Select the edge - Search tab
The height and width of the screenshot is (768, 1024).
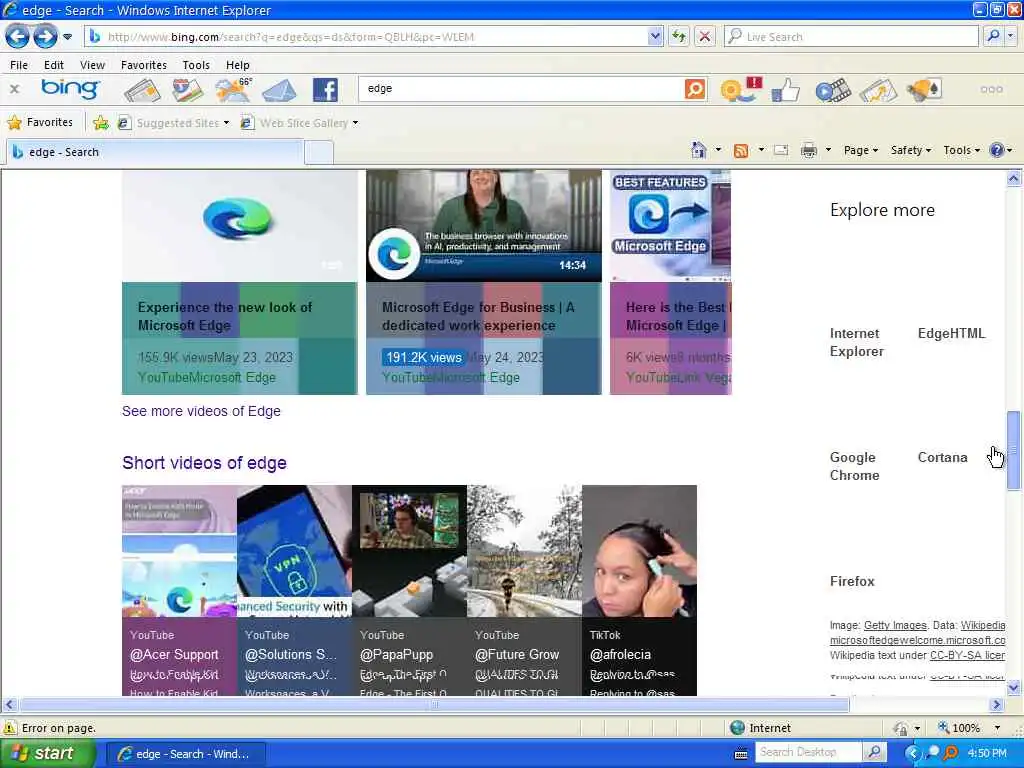[155, 152]
